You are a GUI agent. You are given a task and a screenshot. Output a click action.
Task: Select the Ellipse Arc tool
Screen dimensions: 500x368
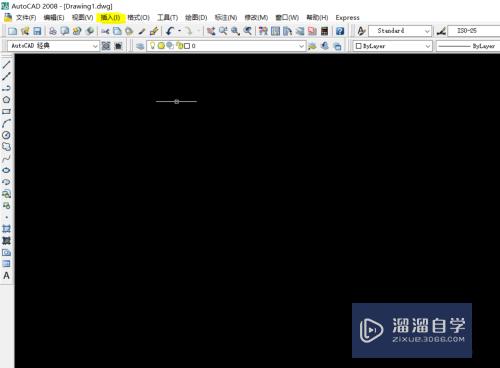pyautogui.click(x=6, y=182)
